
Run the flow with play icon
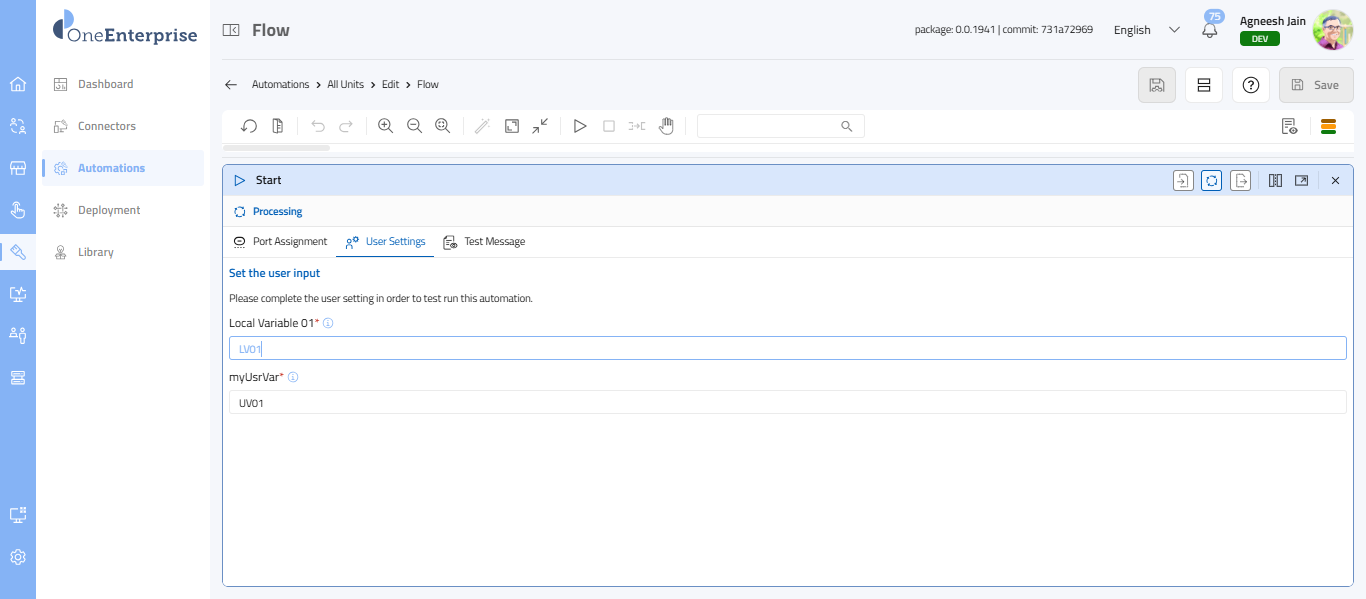point(579,126)
